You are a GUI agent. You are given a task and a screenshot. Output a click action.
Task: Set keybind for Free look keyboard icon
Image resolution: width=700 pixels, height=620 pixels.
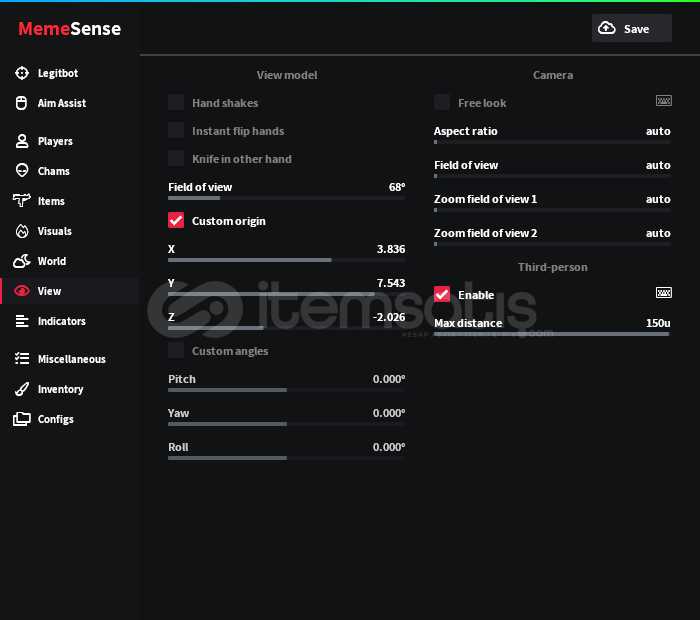(x=663, y=101)
